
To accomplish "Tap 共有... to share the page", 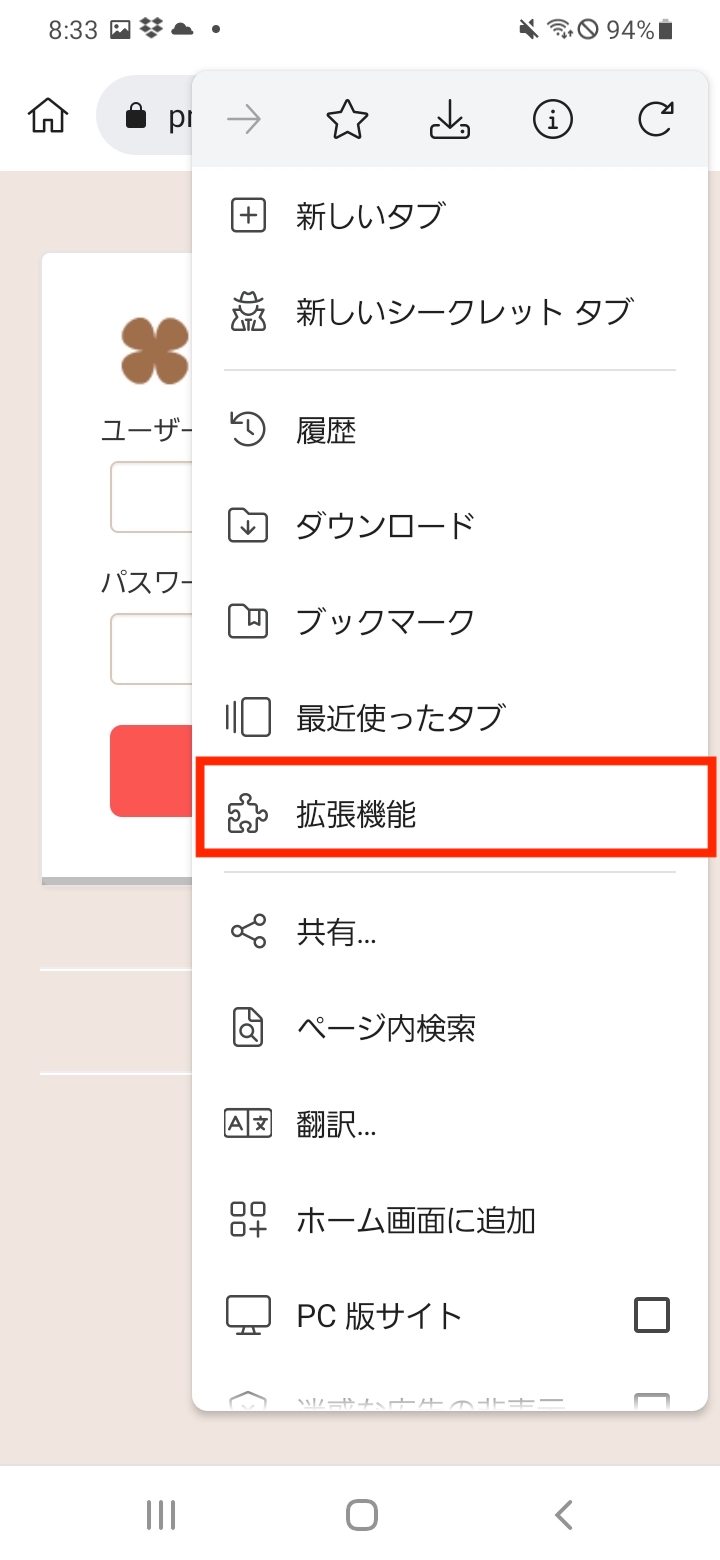I will tap(336, 933).
